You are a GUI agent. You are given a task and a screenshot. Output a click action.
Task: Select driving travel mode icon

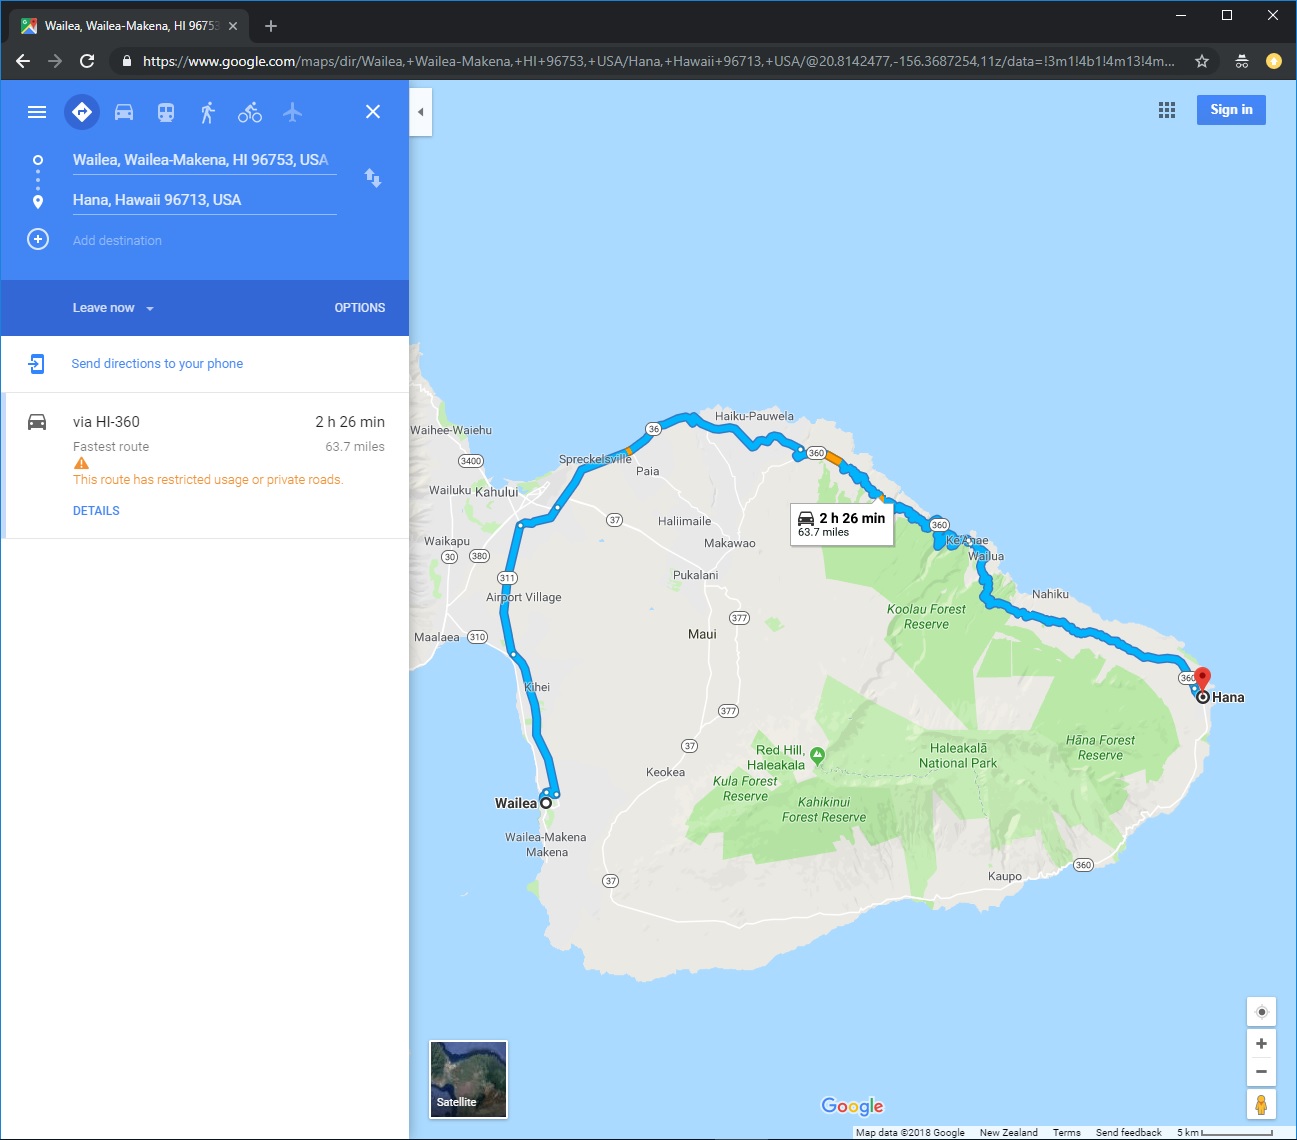[124, 112]
